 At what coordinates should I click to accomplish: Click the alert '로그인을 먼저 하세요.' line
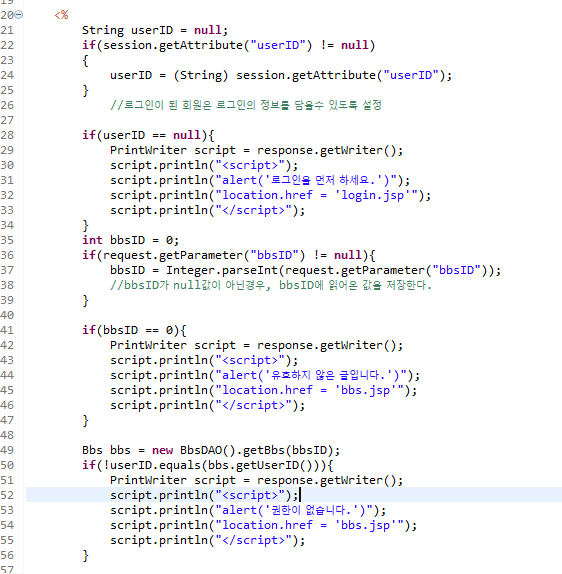tap(260, 180)
